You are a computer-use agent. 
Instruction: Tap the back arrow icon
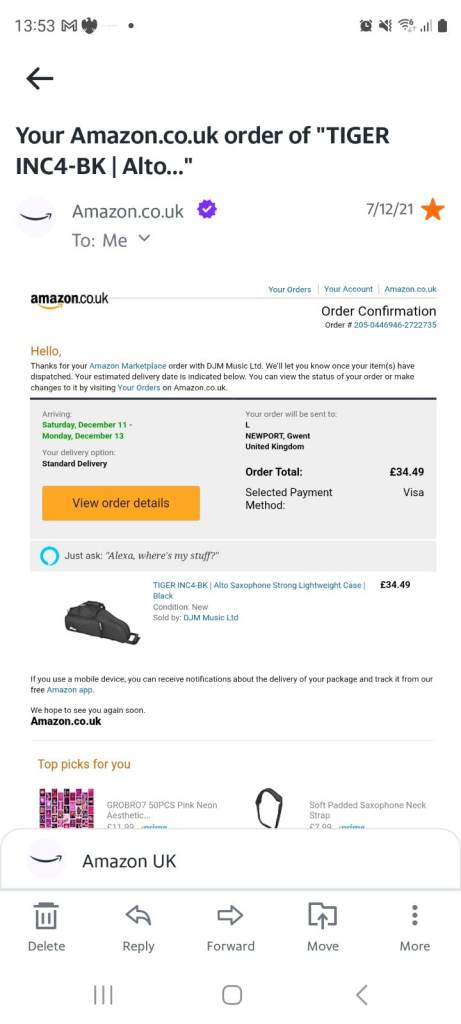40,78
